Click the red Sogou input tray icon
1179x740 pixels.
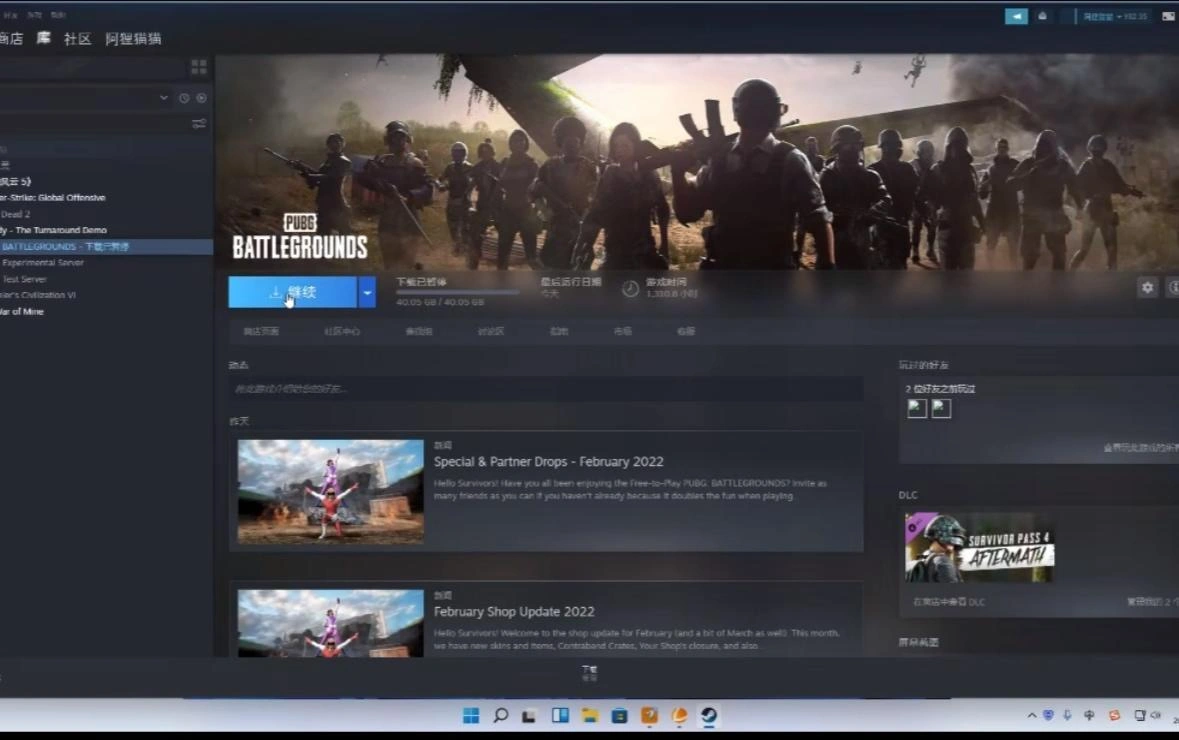1115,715
